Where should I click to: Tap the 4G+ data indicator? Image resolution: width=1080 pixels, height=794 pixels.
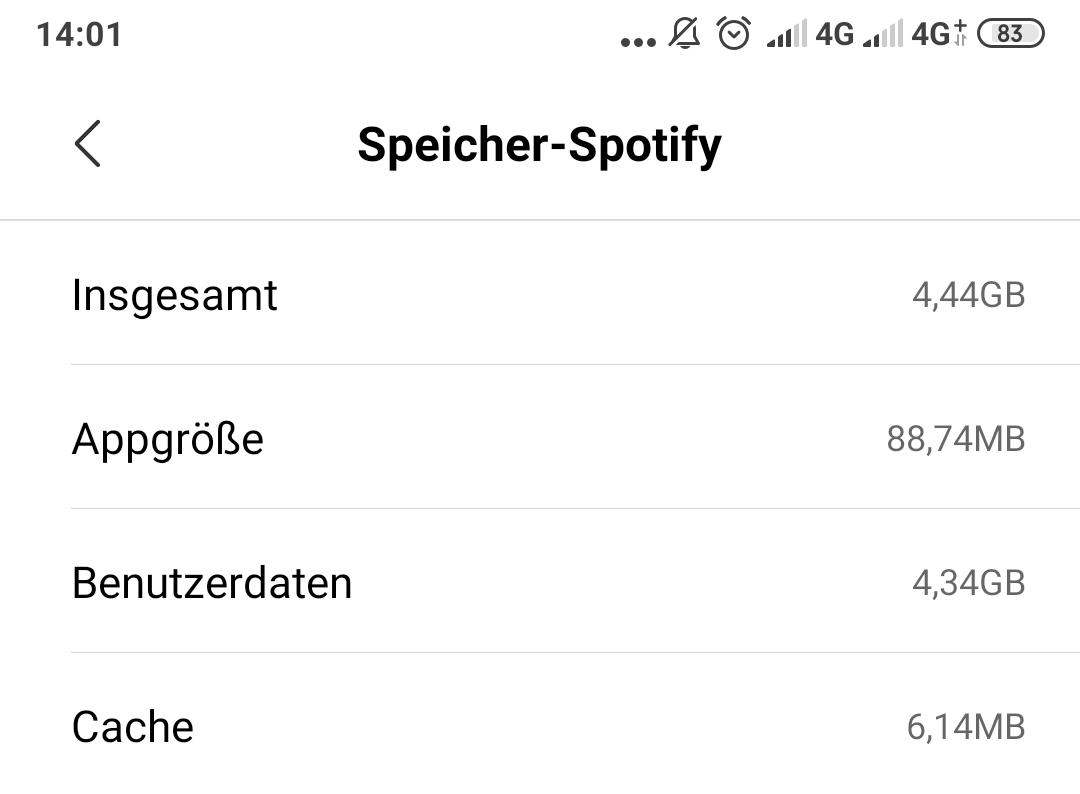pyautogui.click(x=939, y=34)
